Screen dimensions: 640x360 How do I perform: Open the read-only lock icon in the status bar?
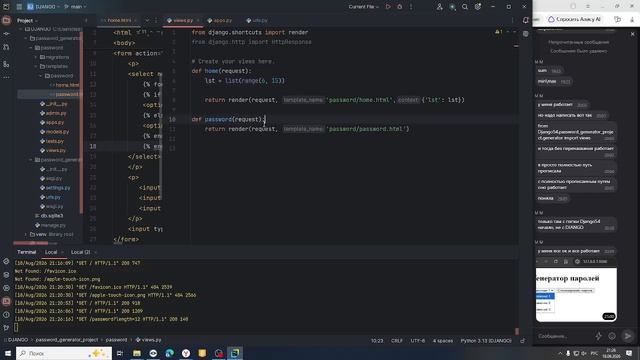point(523,340)
